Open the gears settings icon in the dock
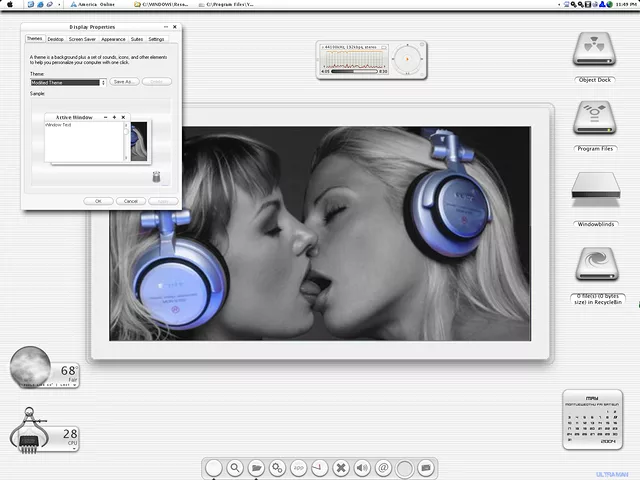The width and height of the screenshot is (640, 480). coord(278,467)
